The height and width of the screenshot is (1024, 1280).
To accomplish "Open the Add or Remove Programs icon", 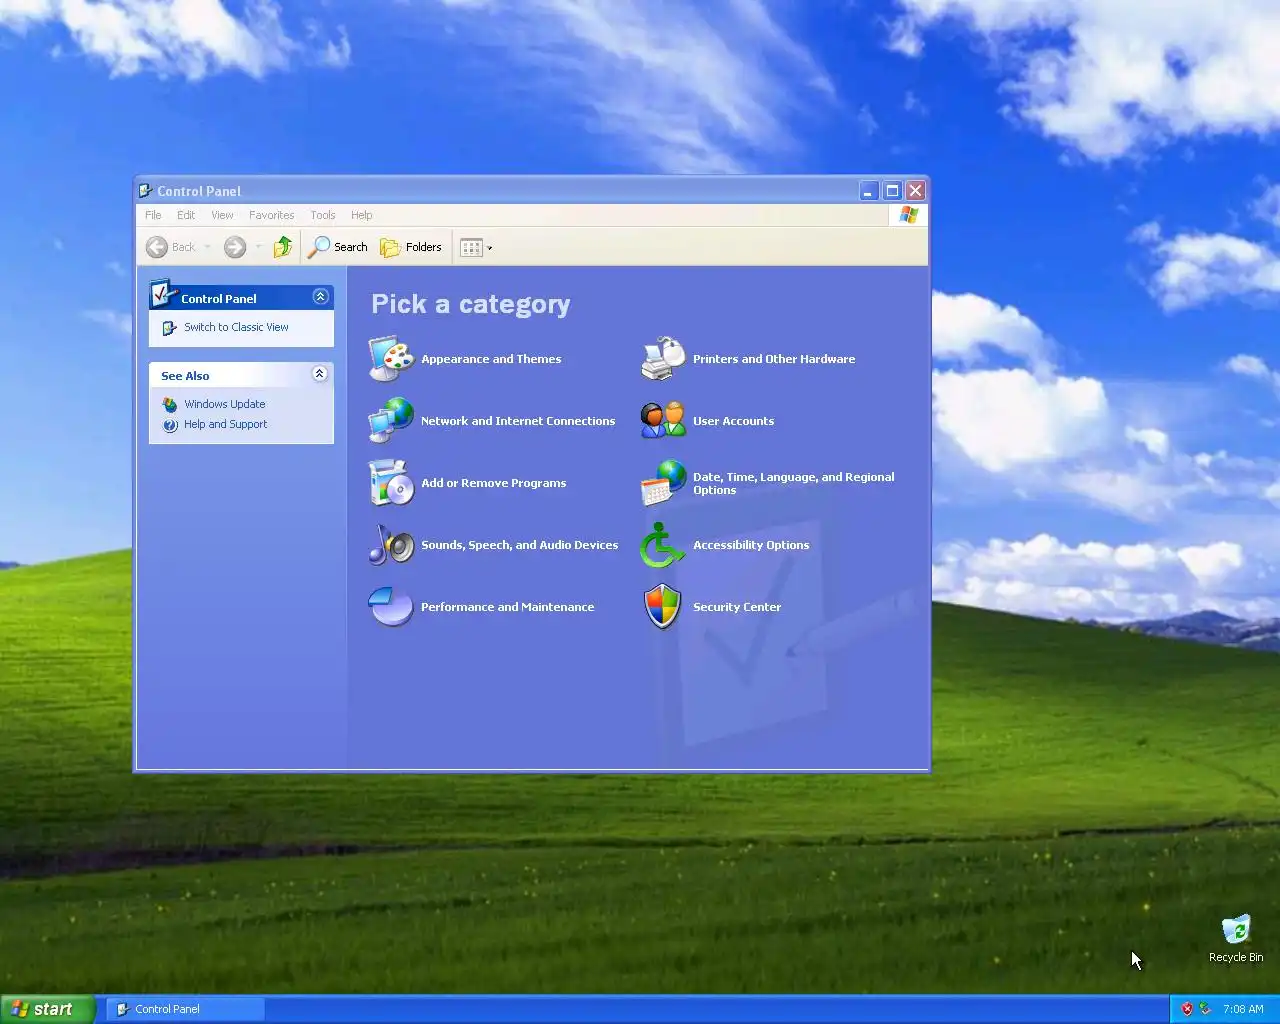I will pyautogui.click(x=391, y=483).
